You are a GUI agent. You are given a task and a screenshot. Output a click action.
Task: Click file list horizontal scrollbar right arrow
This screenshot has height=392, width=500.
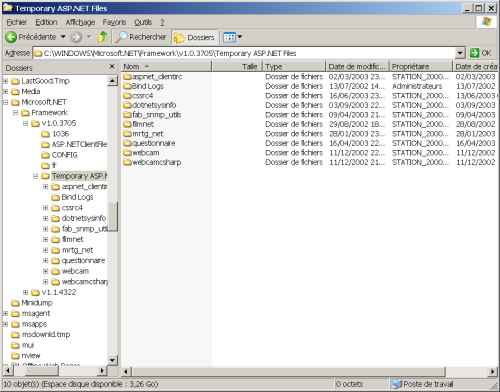pos(493,371)
